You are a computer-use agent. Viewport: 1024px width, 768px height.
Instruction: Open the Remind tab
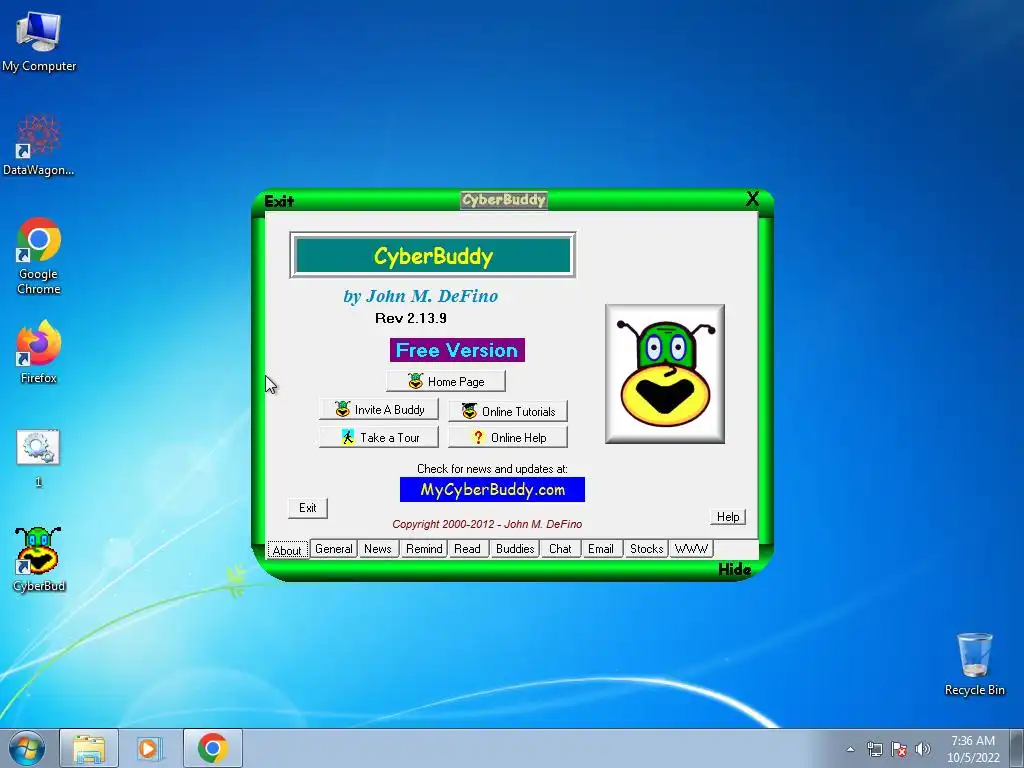click(424, 549)
